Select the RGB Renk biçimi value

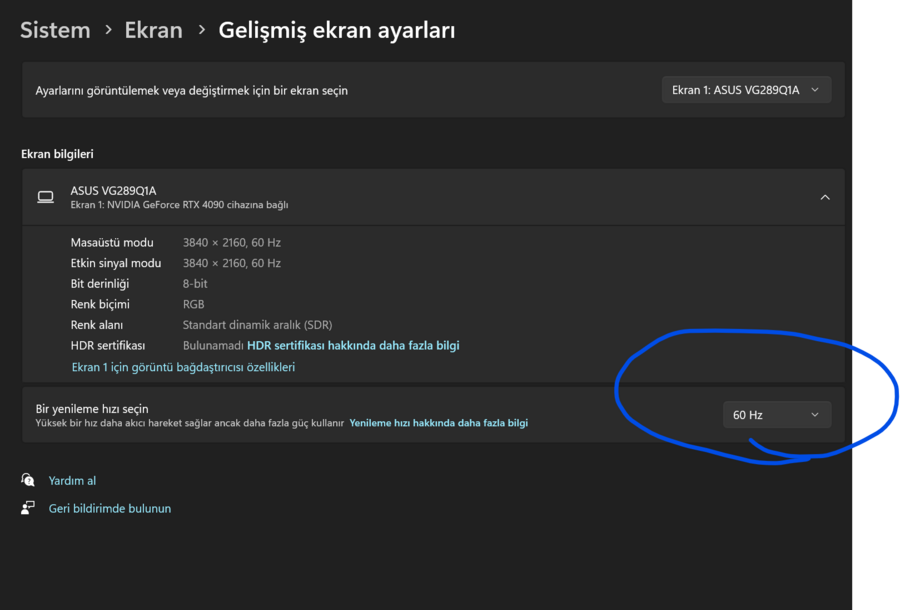click(x=193, y=304)
